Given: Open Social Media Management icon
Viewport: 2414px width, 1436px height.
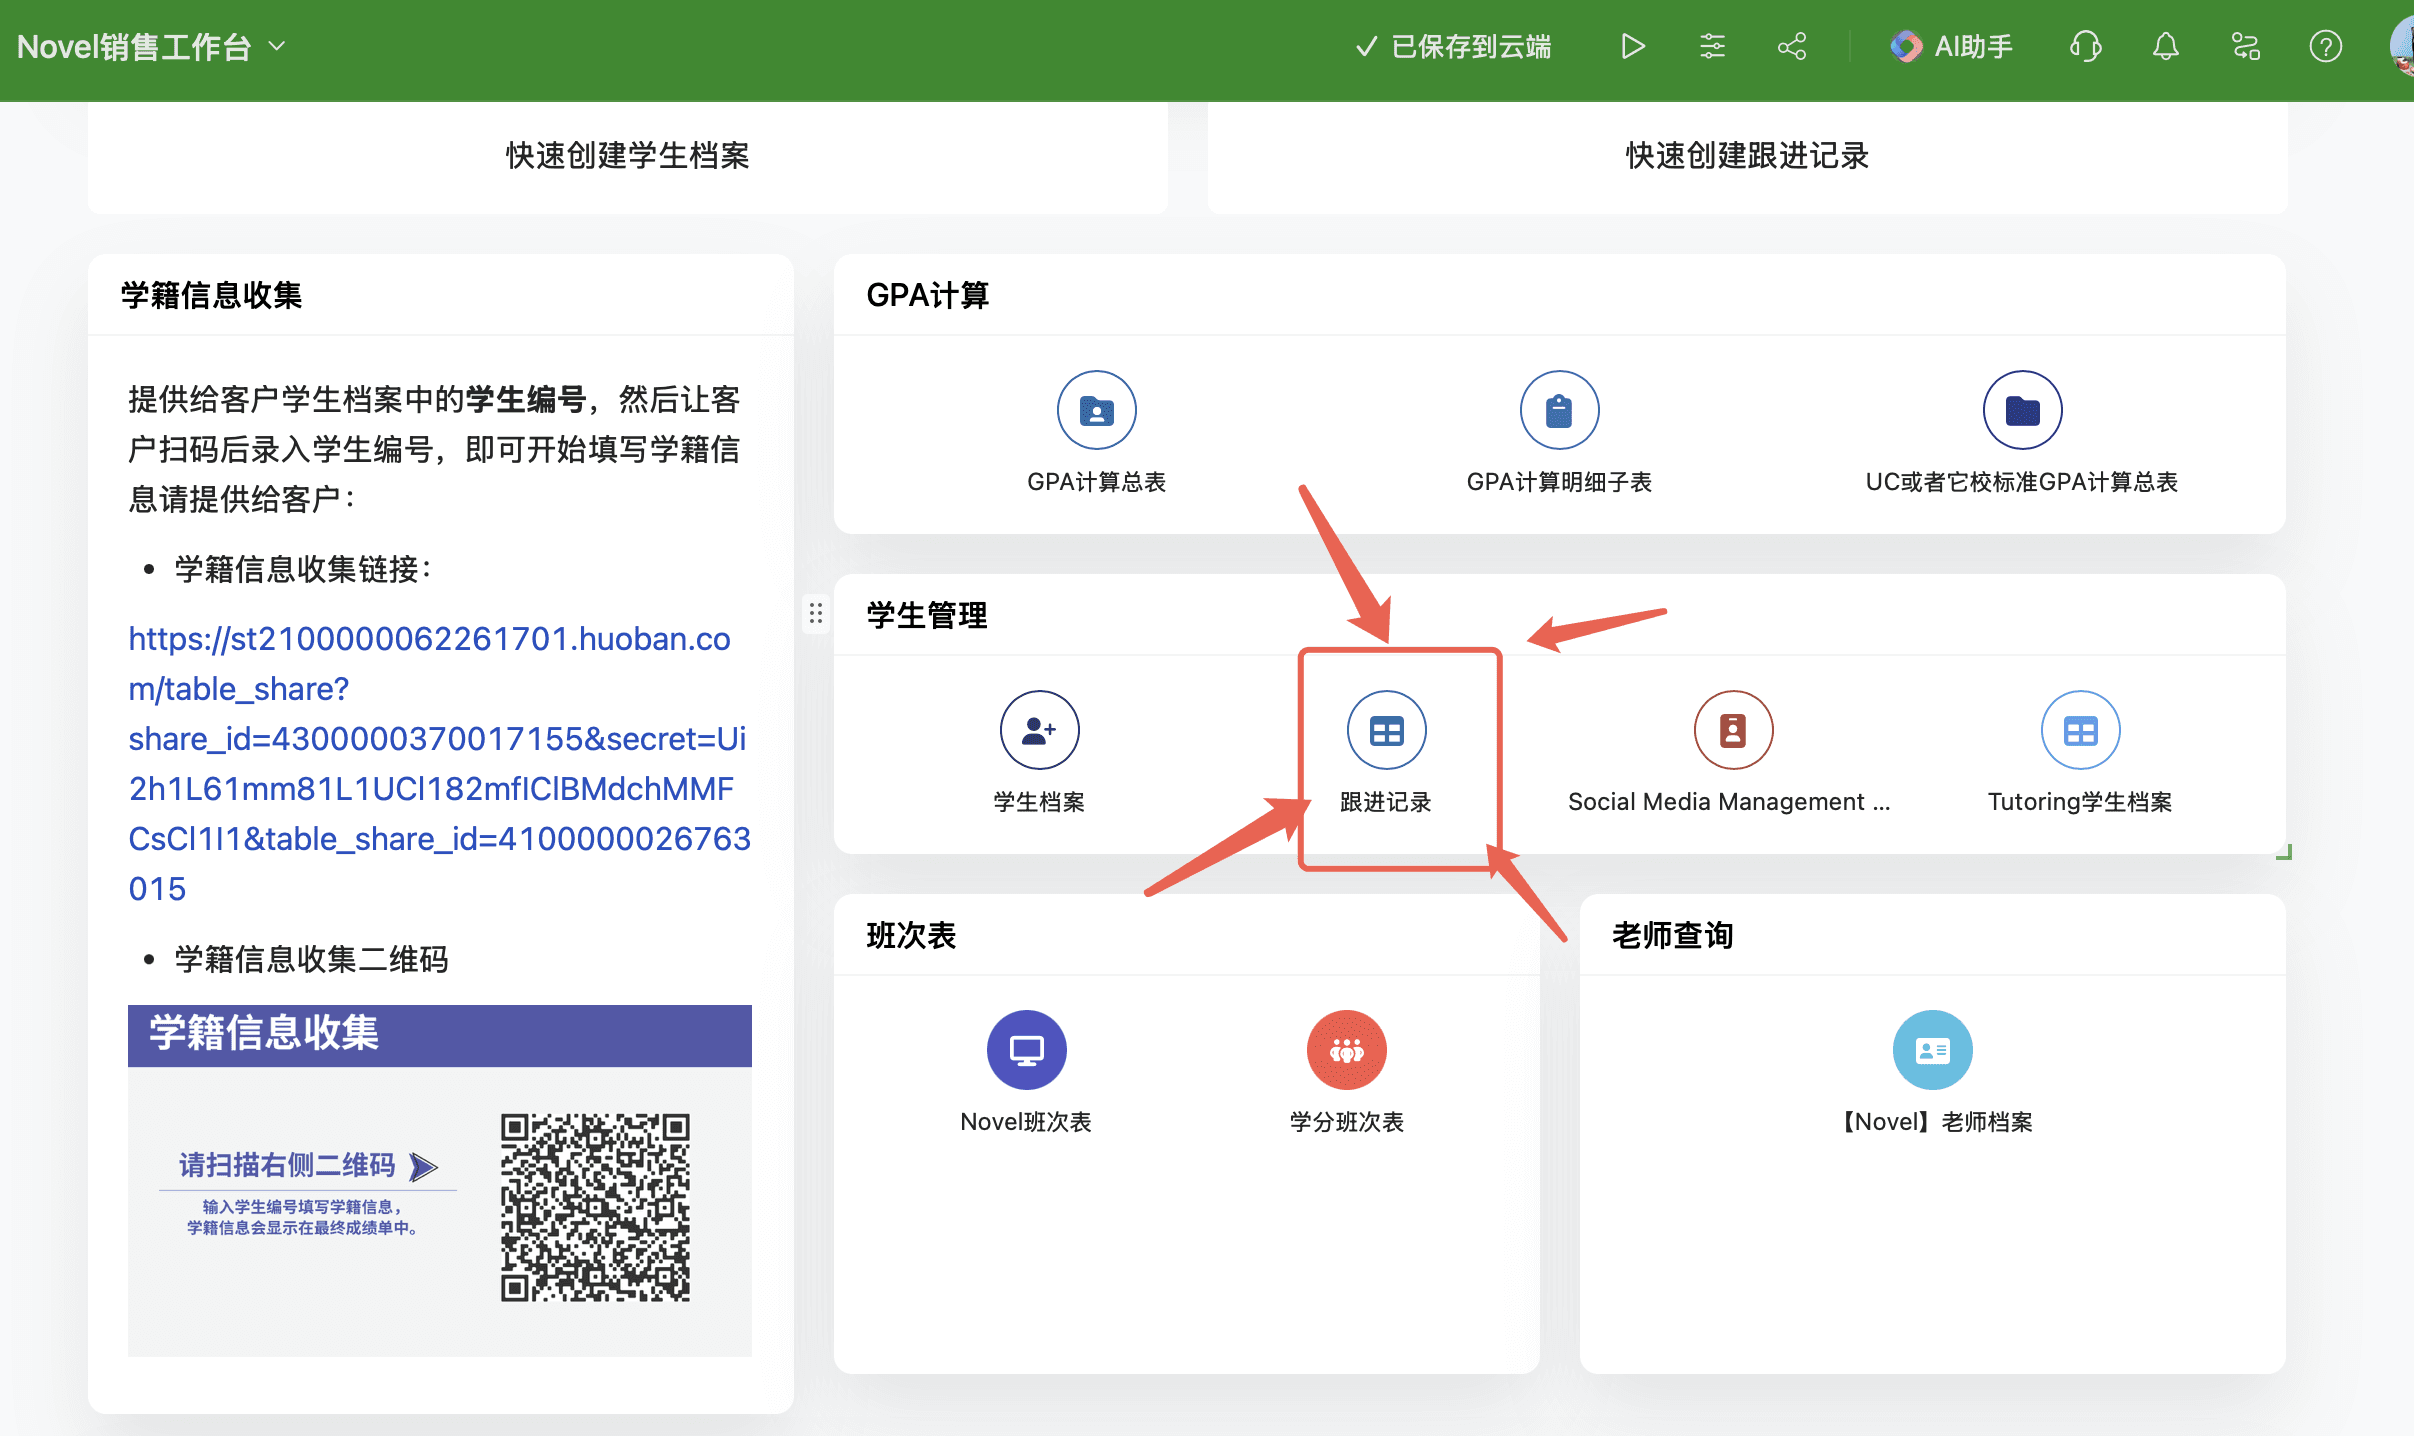Looking at the screenshot, I should [x=1733, y=730].
